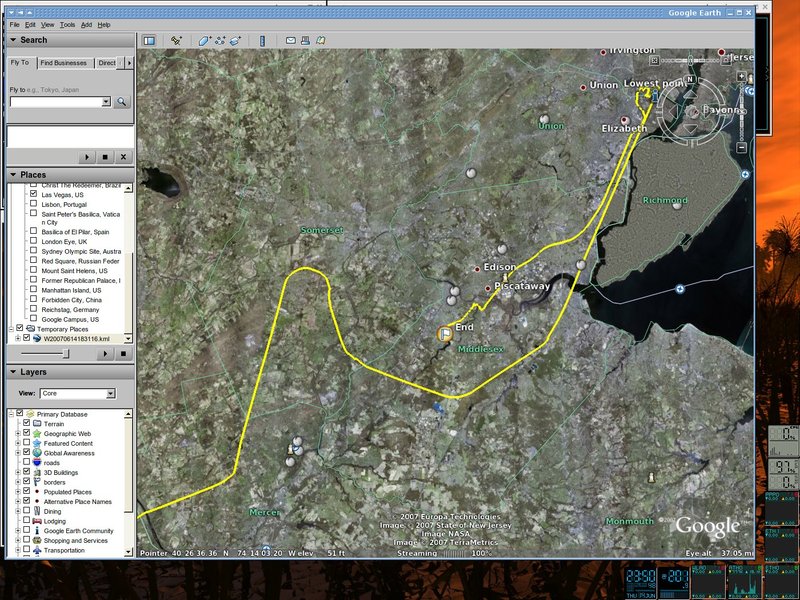Click the N north indicator on compass
The image size is (800, 600).
[690, 80]
